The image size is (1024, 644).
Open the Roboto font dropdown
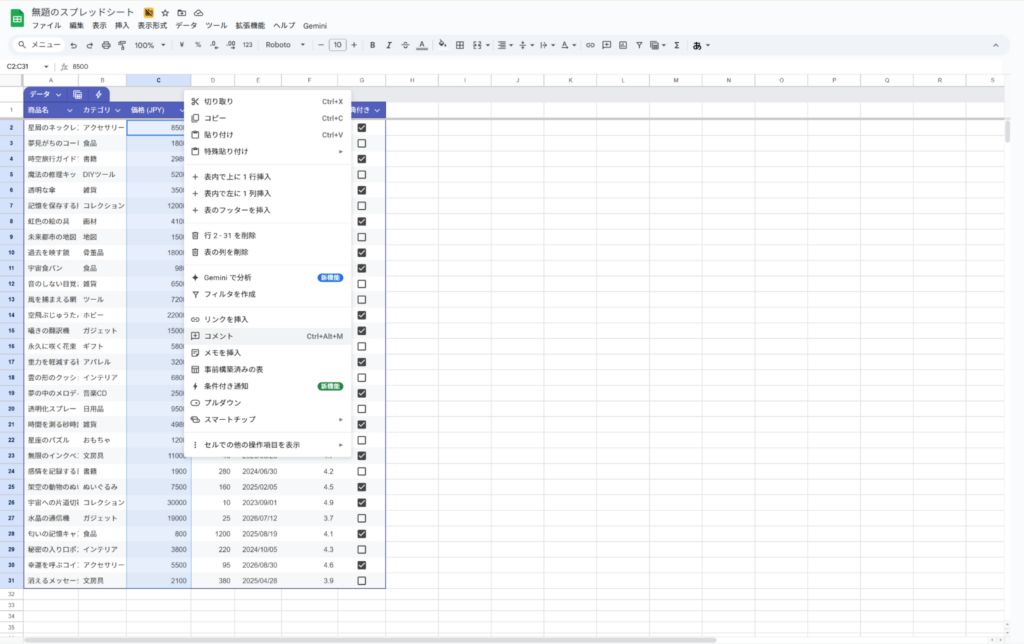pos(285,45)
